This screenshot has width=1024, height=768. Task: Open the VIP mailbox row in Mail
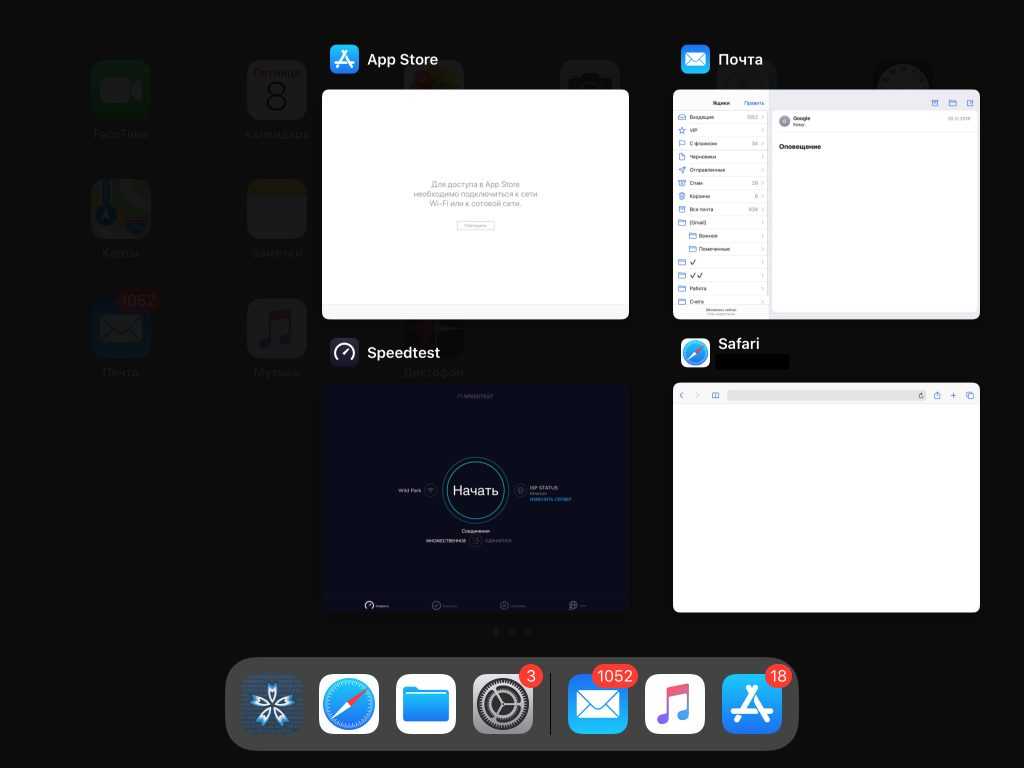(721, 130)
